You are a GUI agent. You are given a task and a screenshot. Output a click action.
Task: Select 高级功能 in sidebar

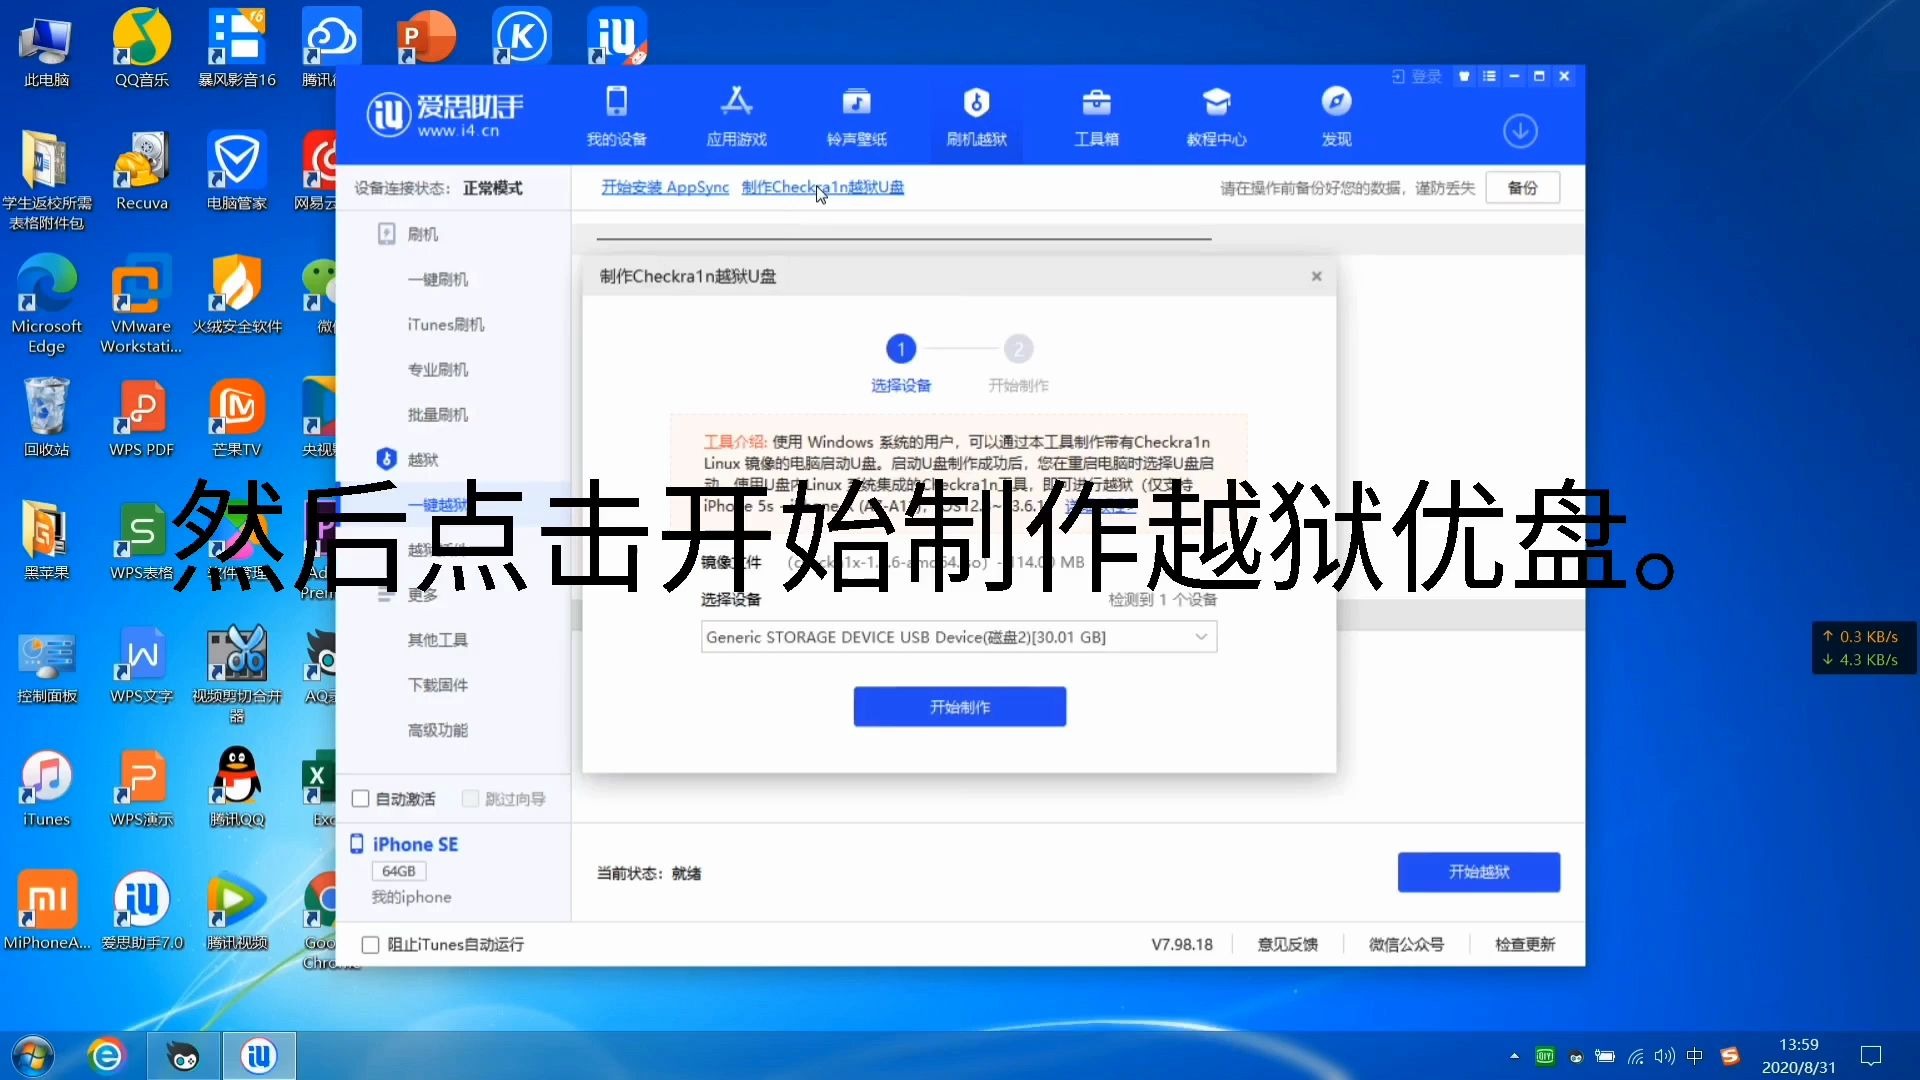(x=437, y=730)
